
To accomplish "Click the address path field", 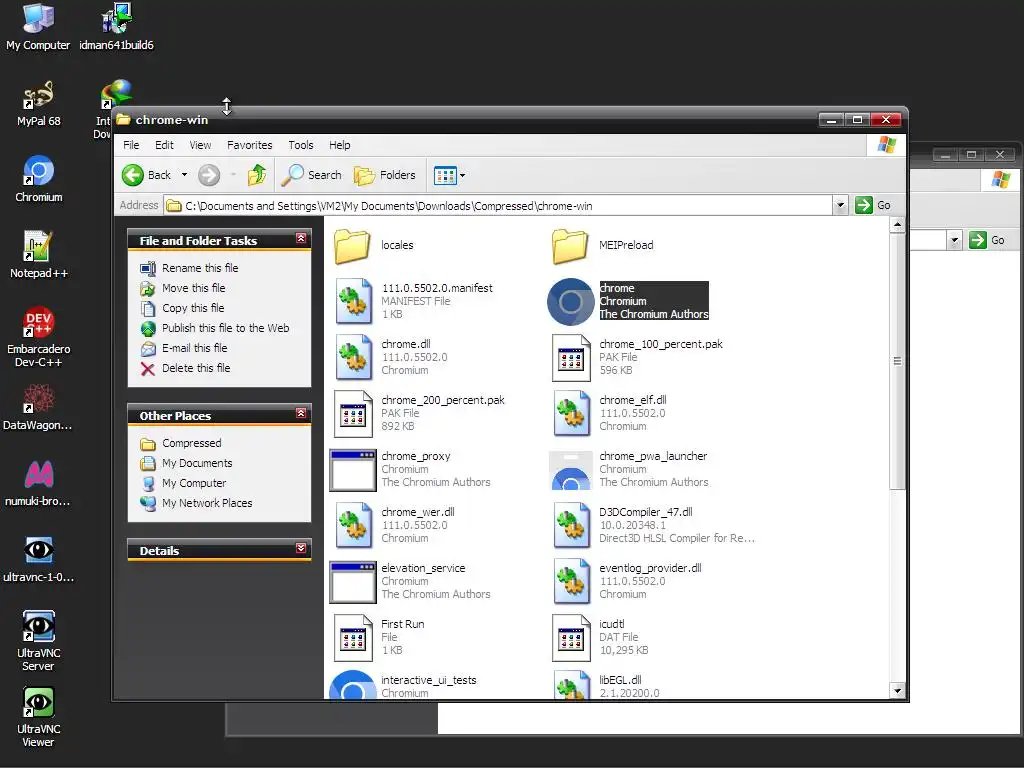I will [498, 206].
